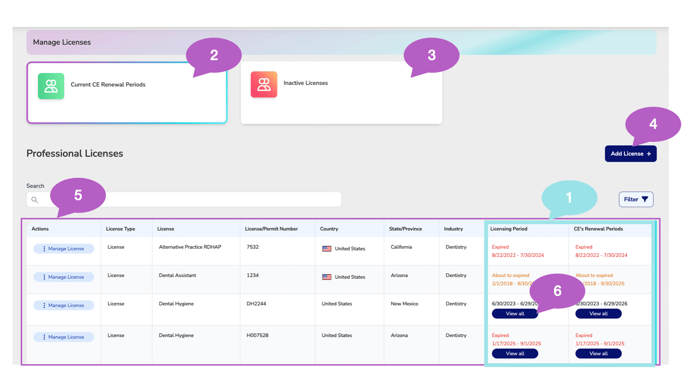Click the red Inactive Licenses icon

pyautogui.click(x=264, y=84)
